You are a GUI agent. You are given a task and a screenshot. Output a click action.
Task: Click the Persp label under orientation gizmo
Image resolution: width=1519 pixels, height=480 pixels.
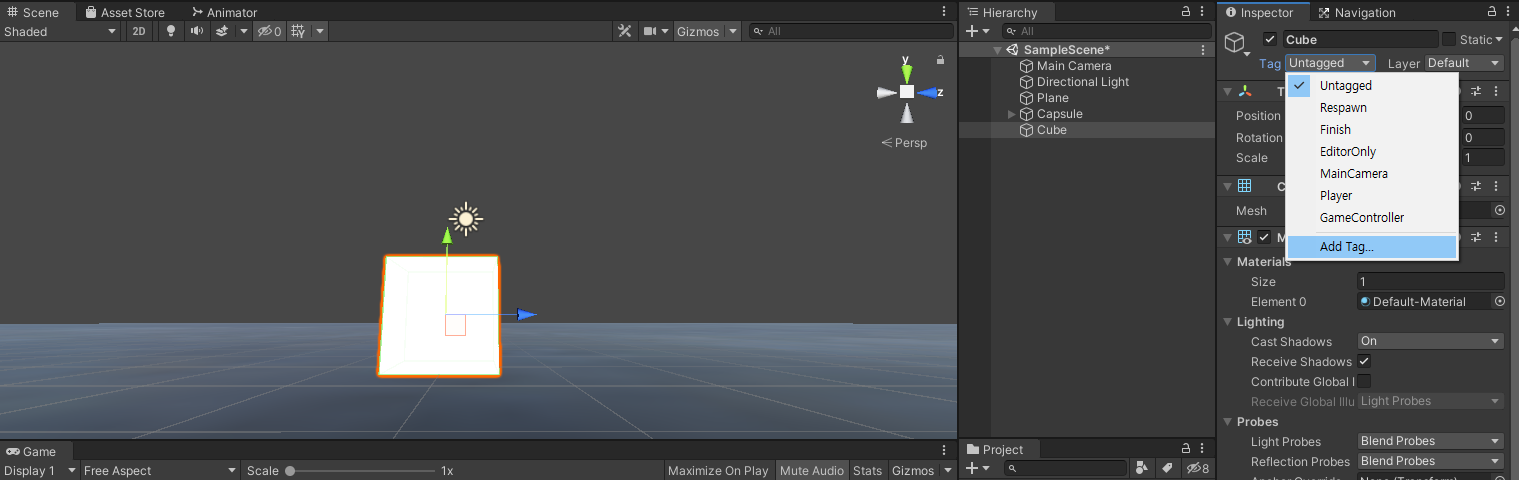[904, 143]
